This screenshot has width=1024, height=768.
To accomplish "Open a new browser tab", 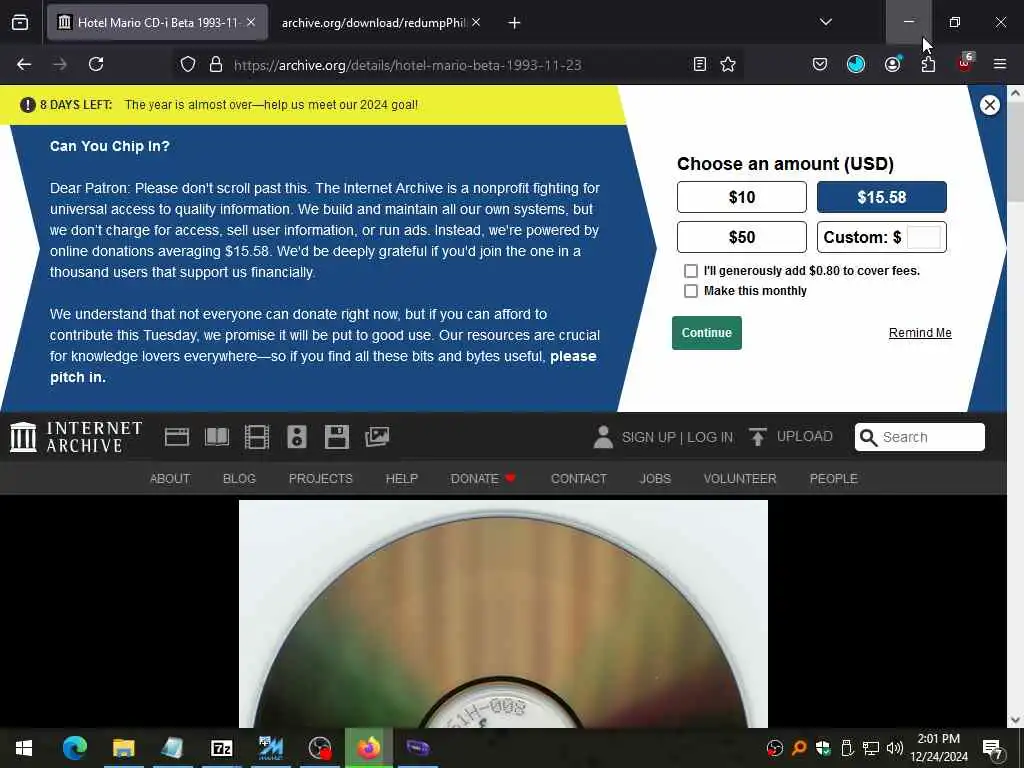I will tap(514, 23).
